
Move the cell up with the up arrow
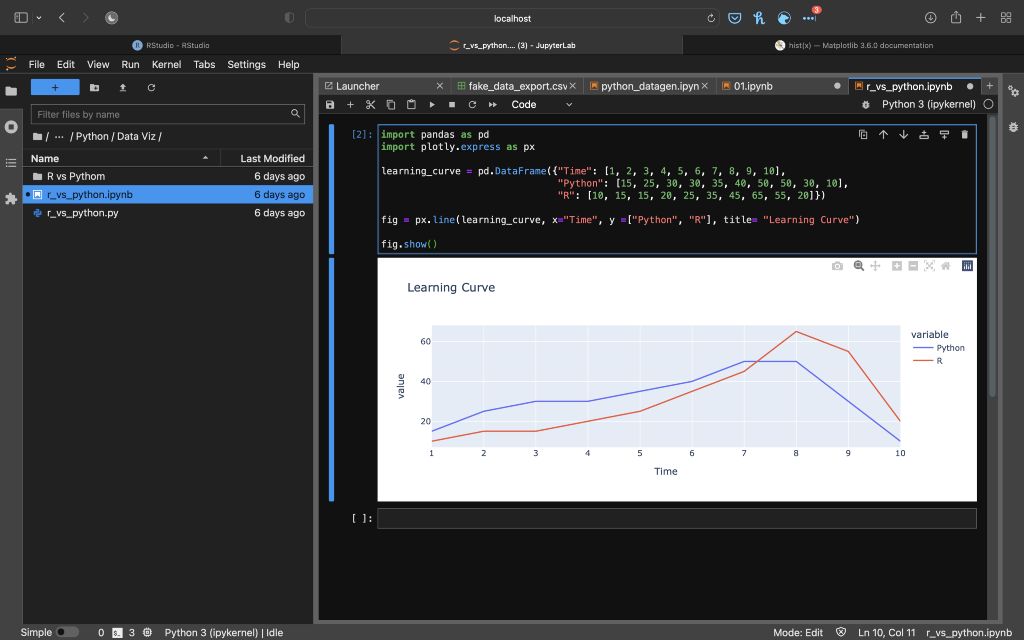pyautogui.click(x=883, y=135)
